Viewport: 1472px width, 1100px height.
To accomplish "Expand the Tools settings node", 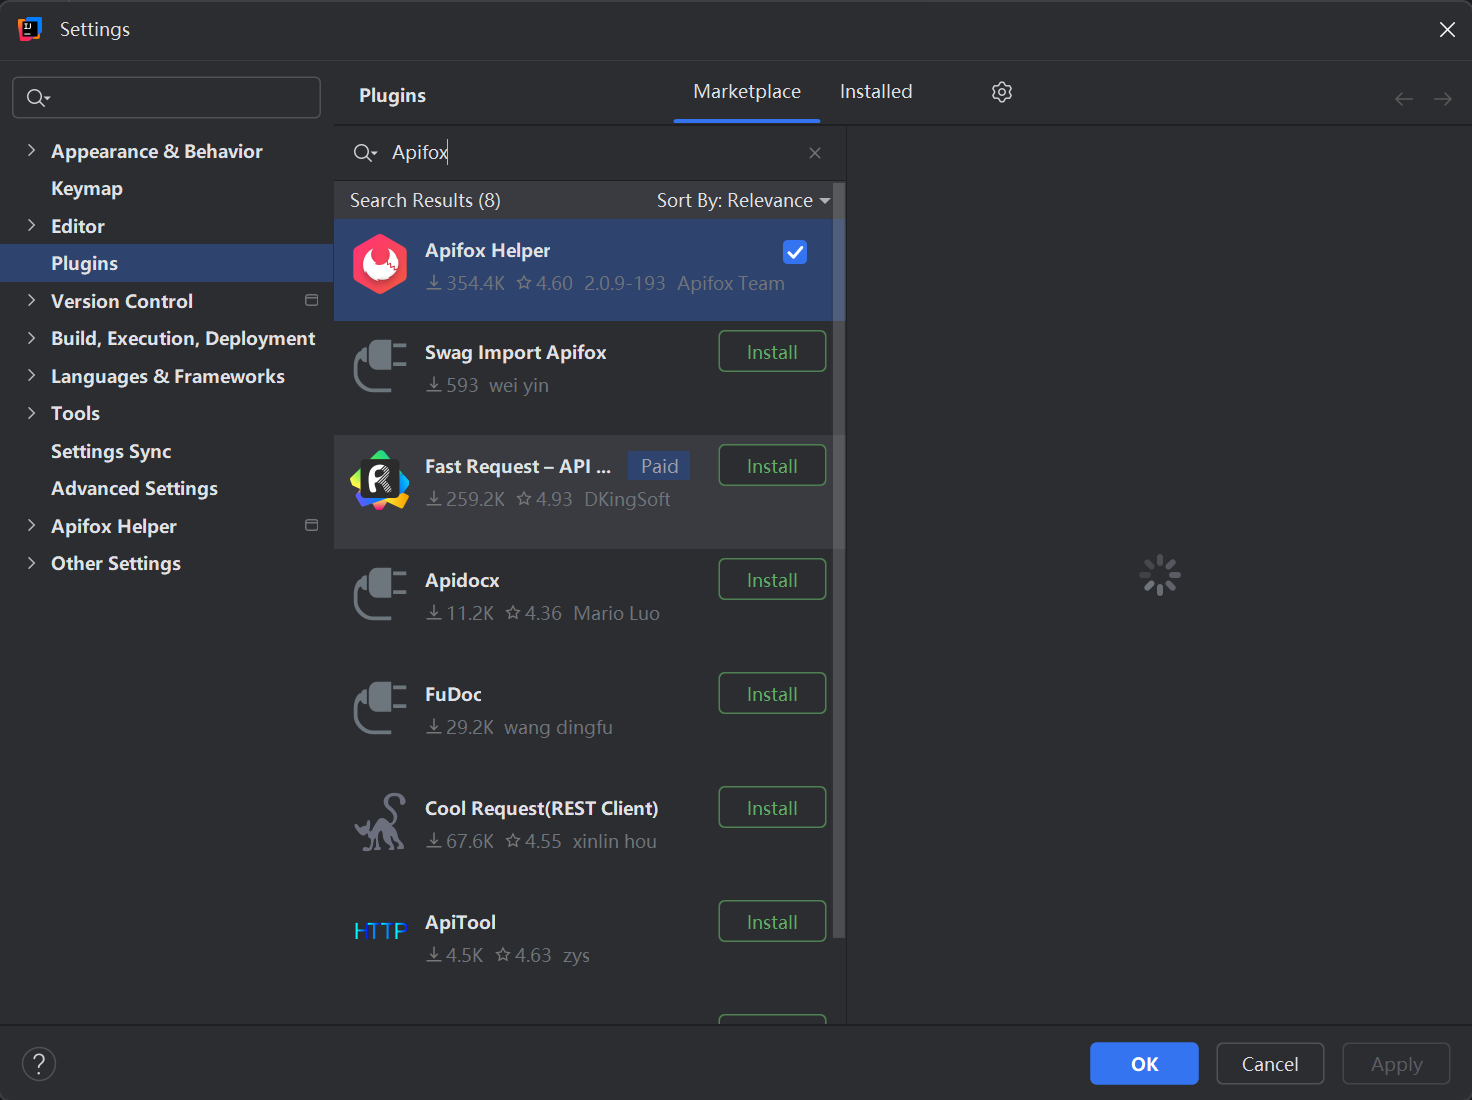I will coord(31,413).
